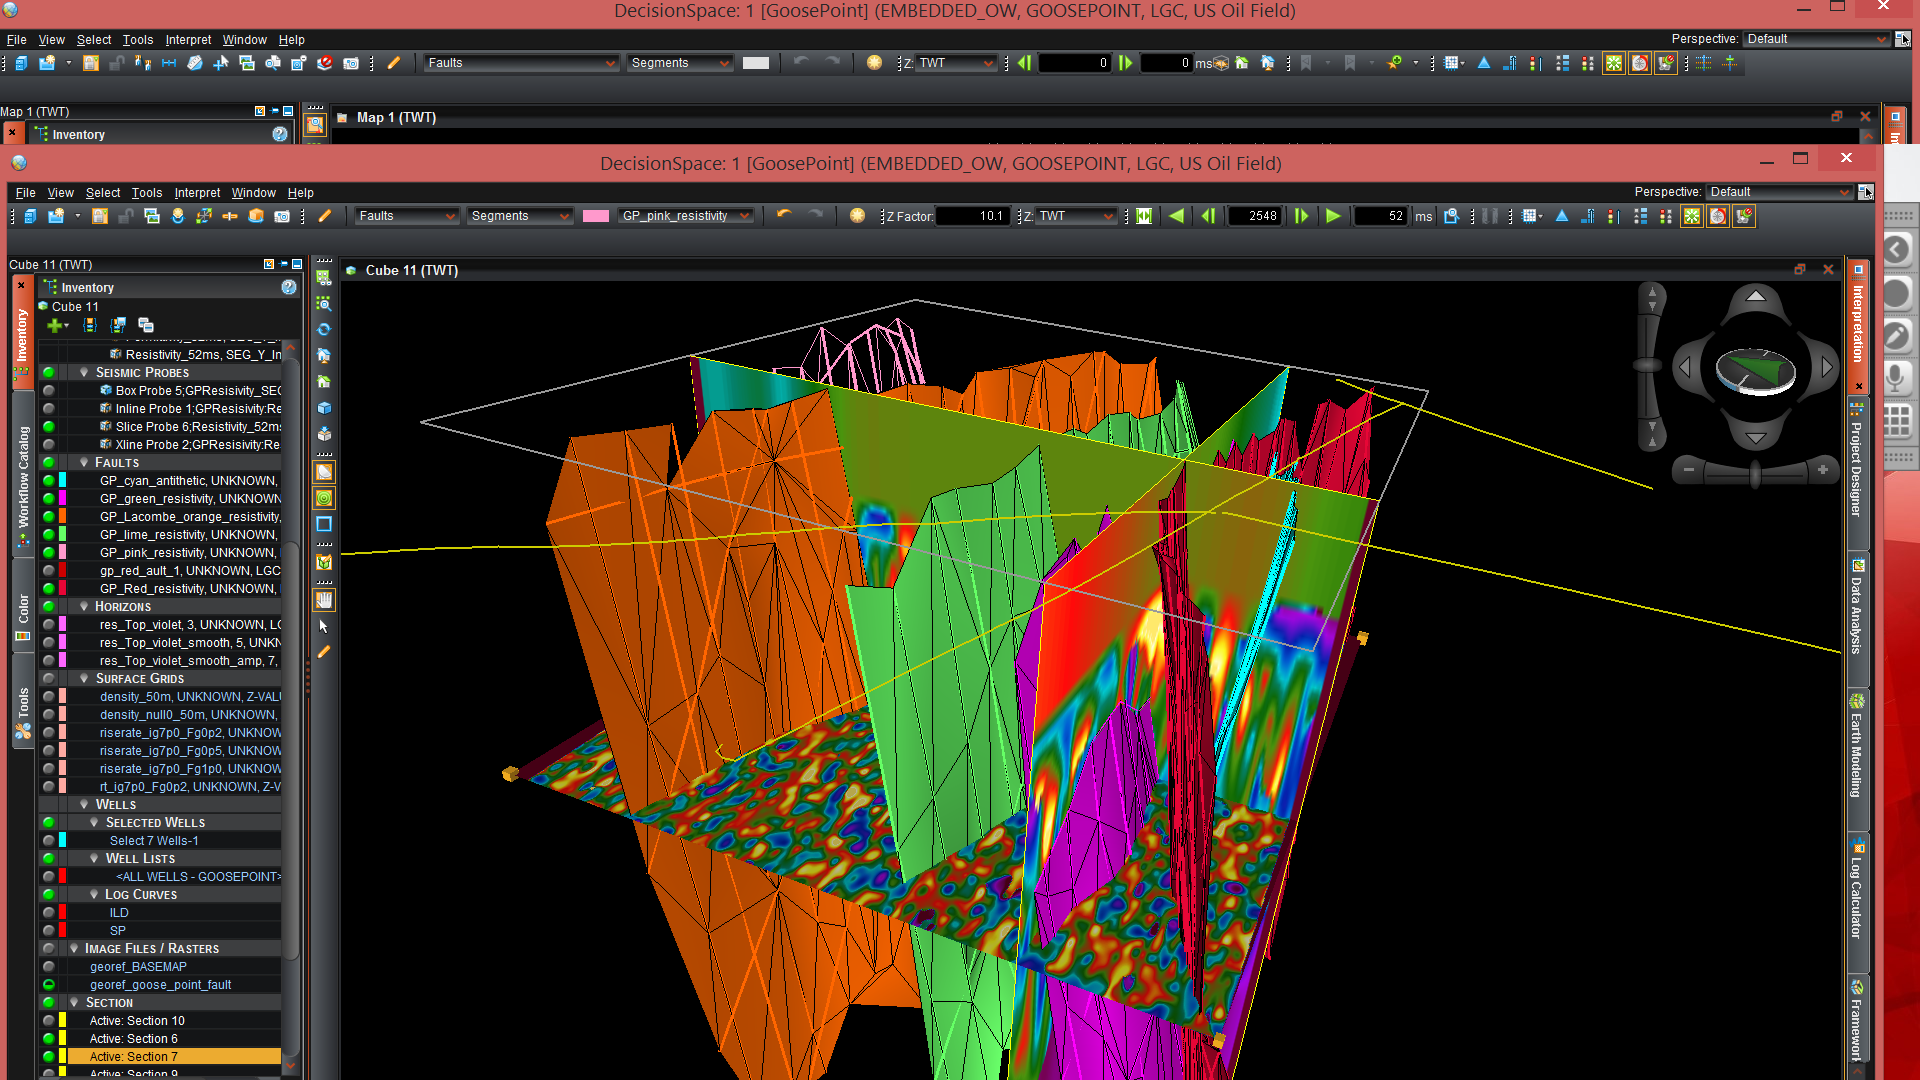Open the Select menu in the front window

click(102, 193)
